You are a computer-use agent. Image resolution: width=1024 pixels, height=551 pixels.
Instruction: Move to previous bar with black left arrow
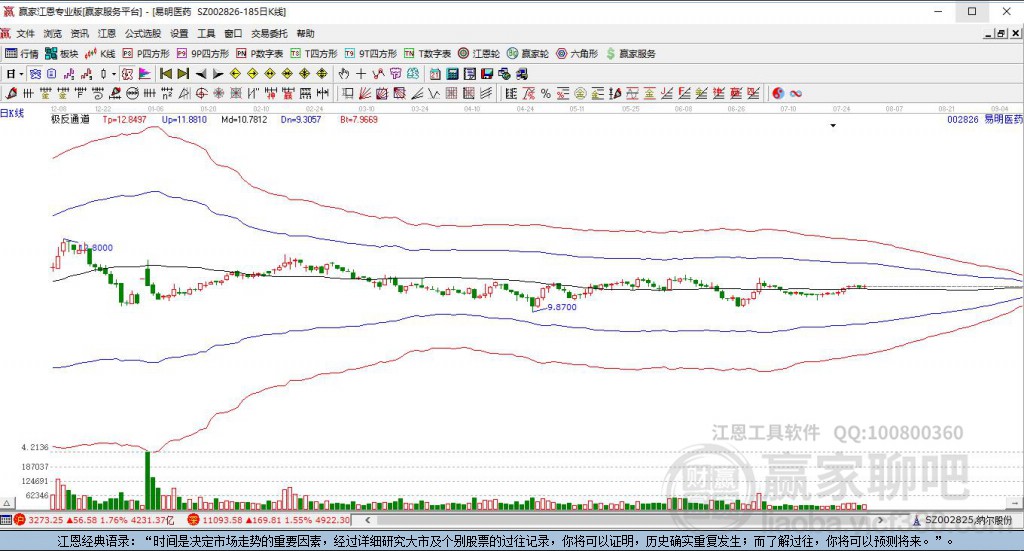(201, 74)
